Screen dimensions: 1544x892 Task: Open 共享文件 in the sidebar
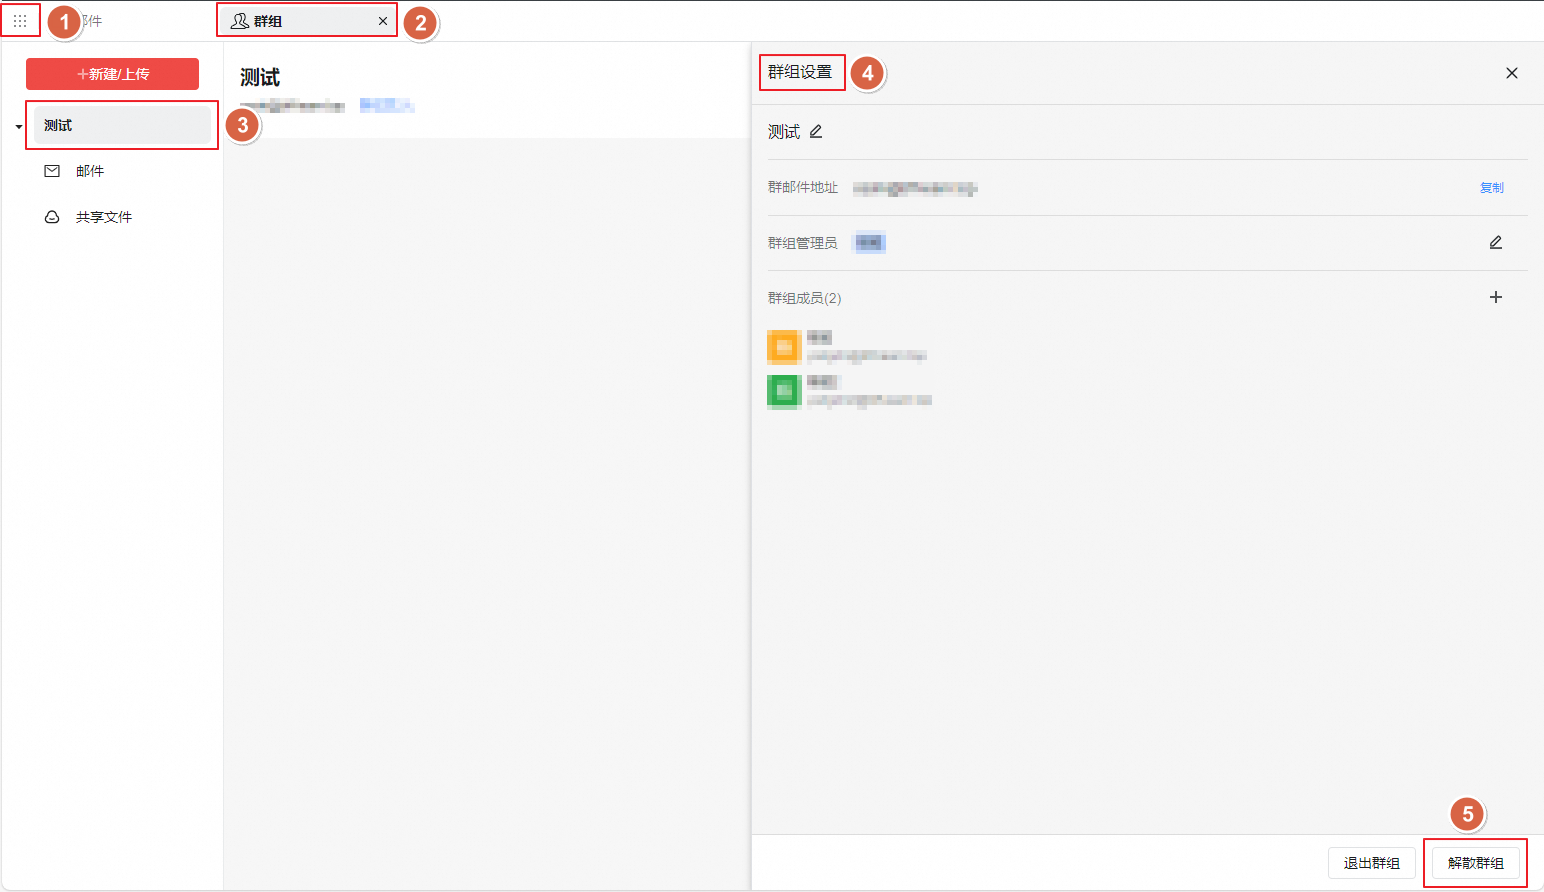pos(103,217)
